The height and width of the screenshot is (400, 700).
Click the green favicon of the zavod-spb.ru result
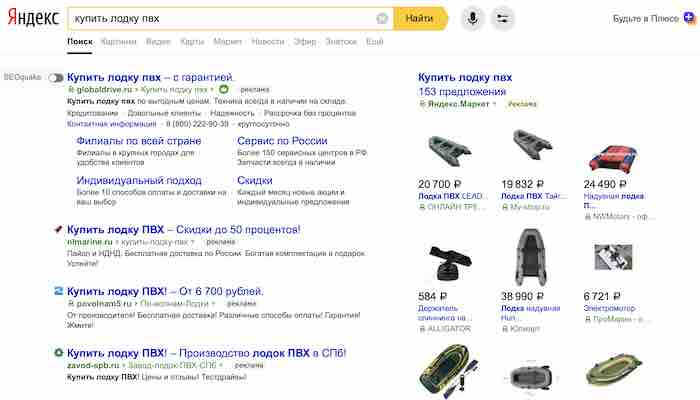point(58,353)
